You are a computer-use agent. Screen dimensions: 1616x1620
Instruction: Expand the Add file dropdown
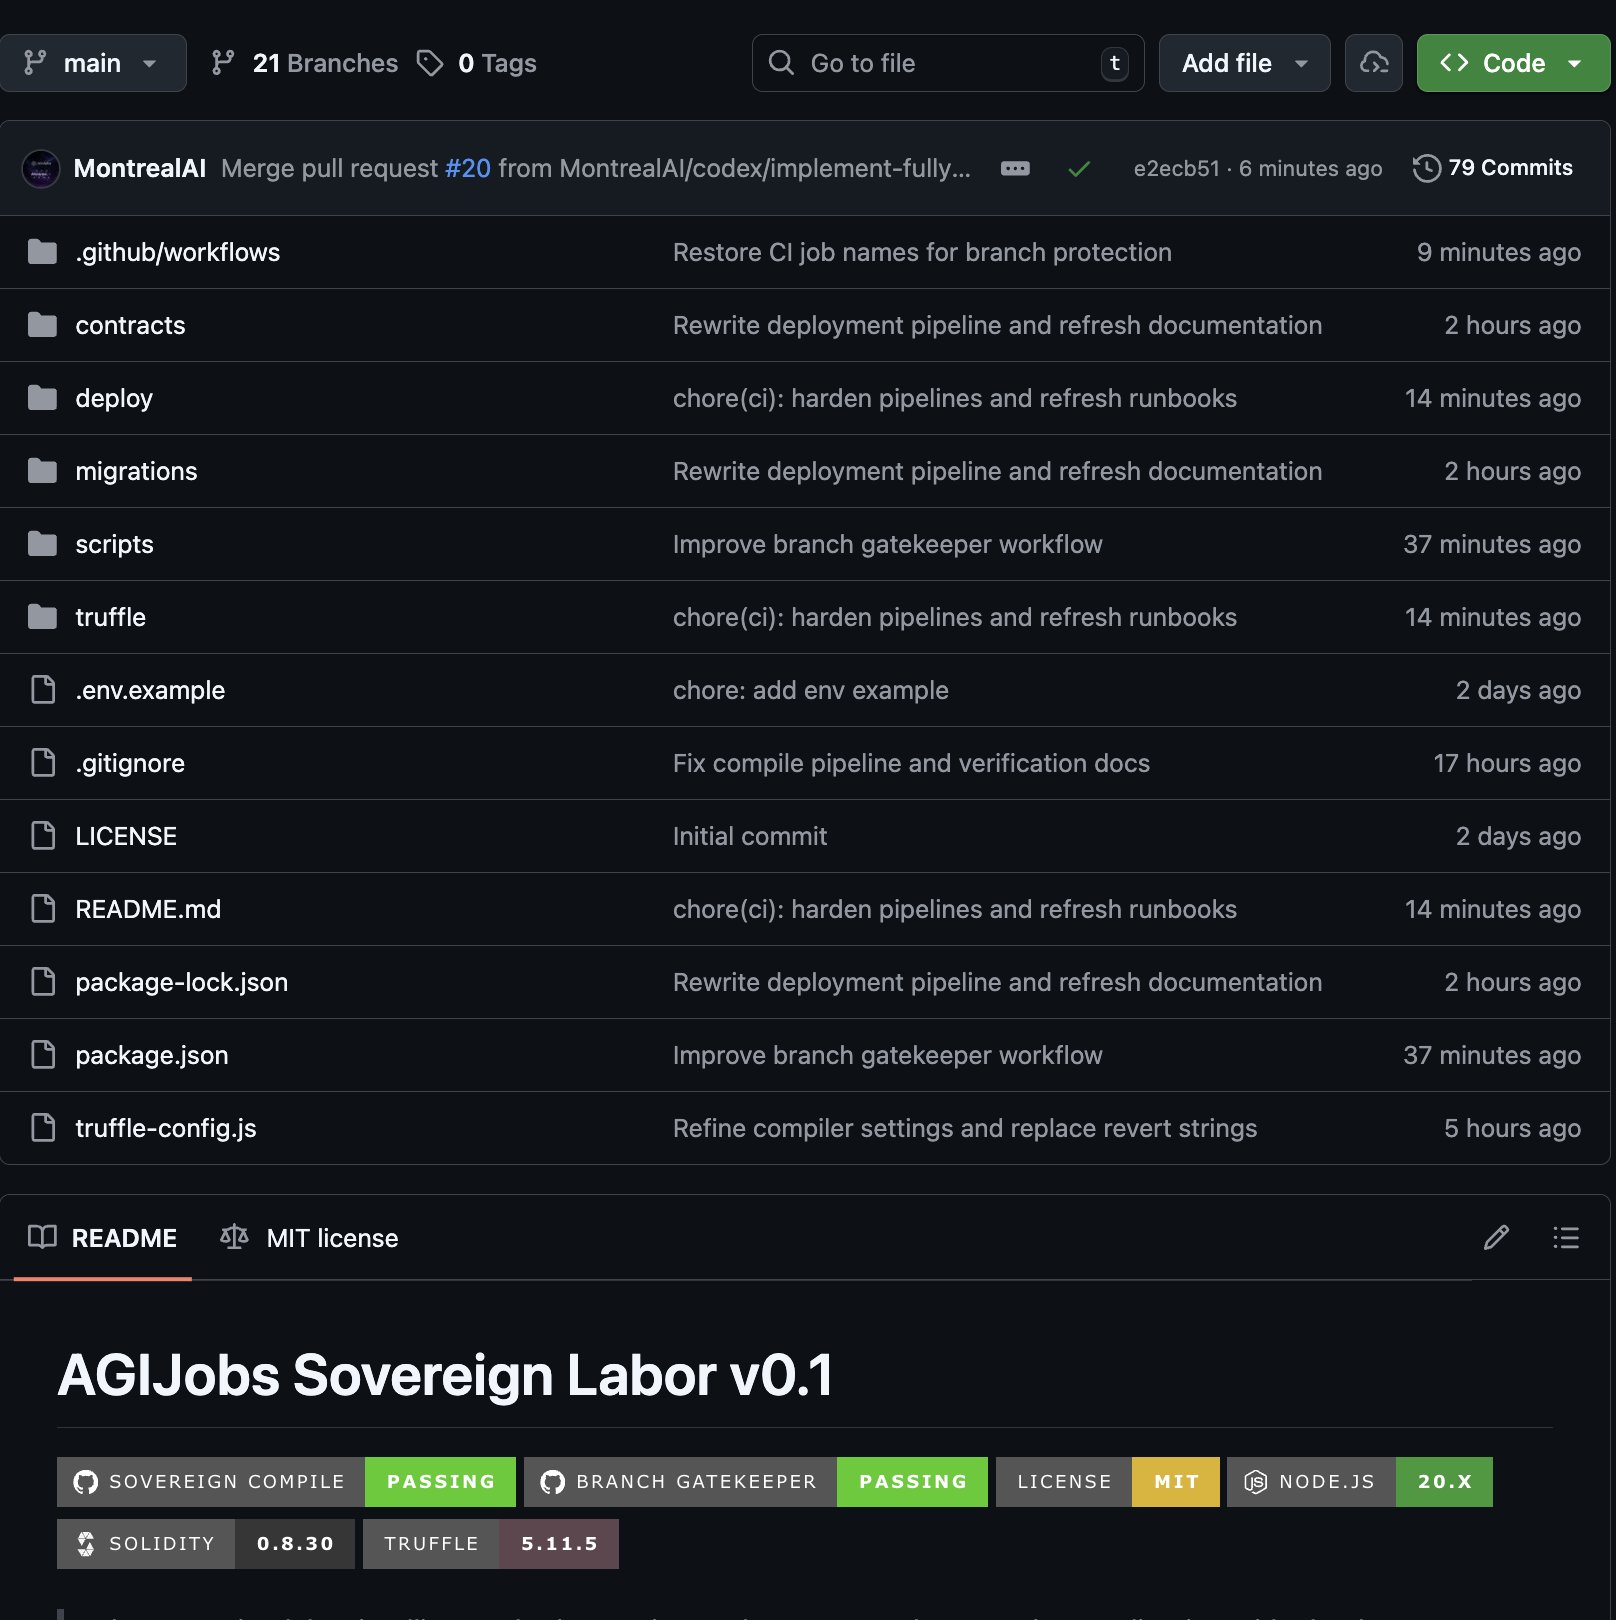(1244, 63)
